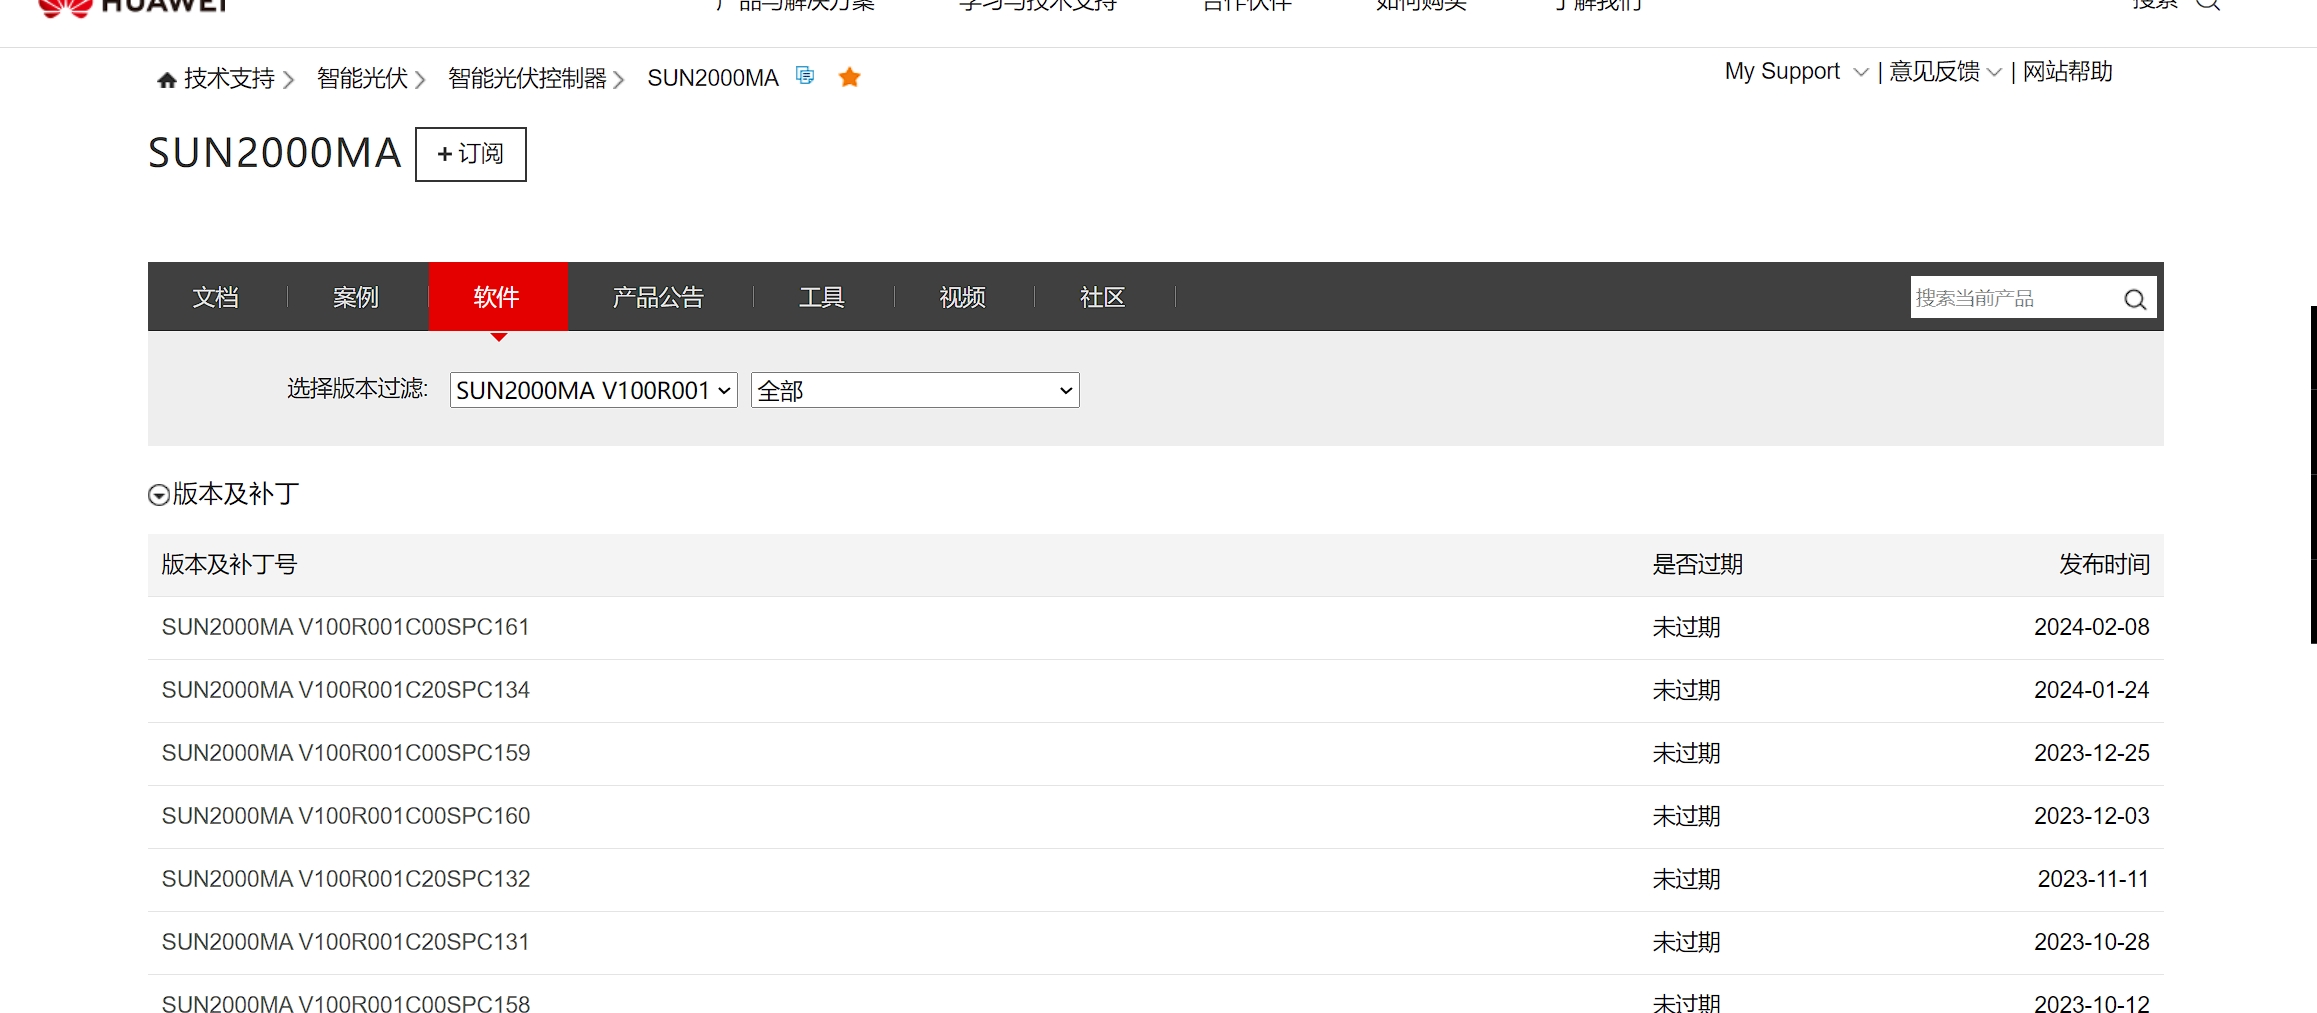Open the SUN2000MA V100R001 version dropdown
This screenshot has height=1013, width=2317.
[594, 390]
